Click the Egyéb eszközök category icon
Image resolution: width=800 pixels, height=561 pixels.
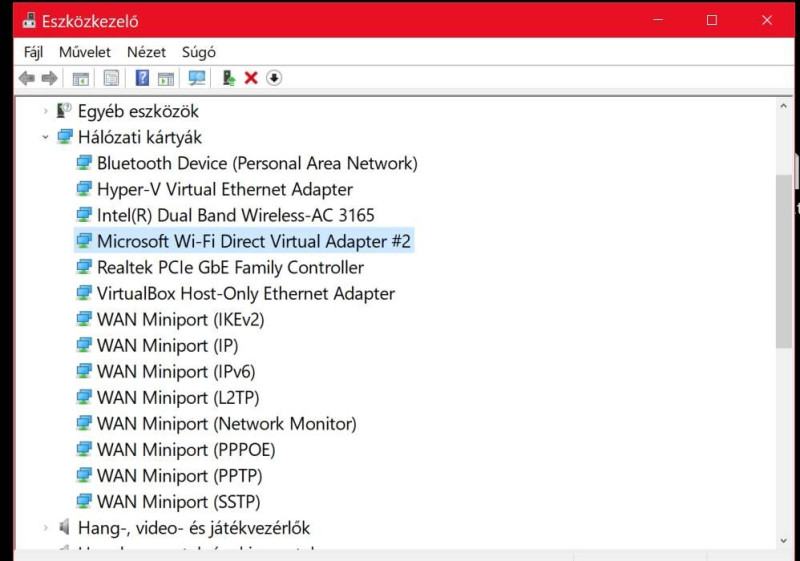[x=64, y=110]
